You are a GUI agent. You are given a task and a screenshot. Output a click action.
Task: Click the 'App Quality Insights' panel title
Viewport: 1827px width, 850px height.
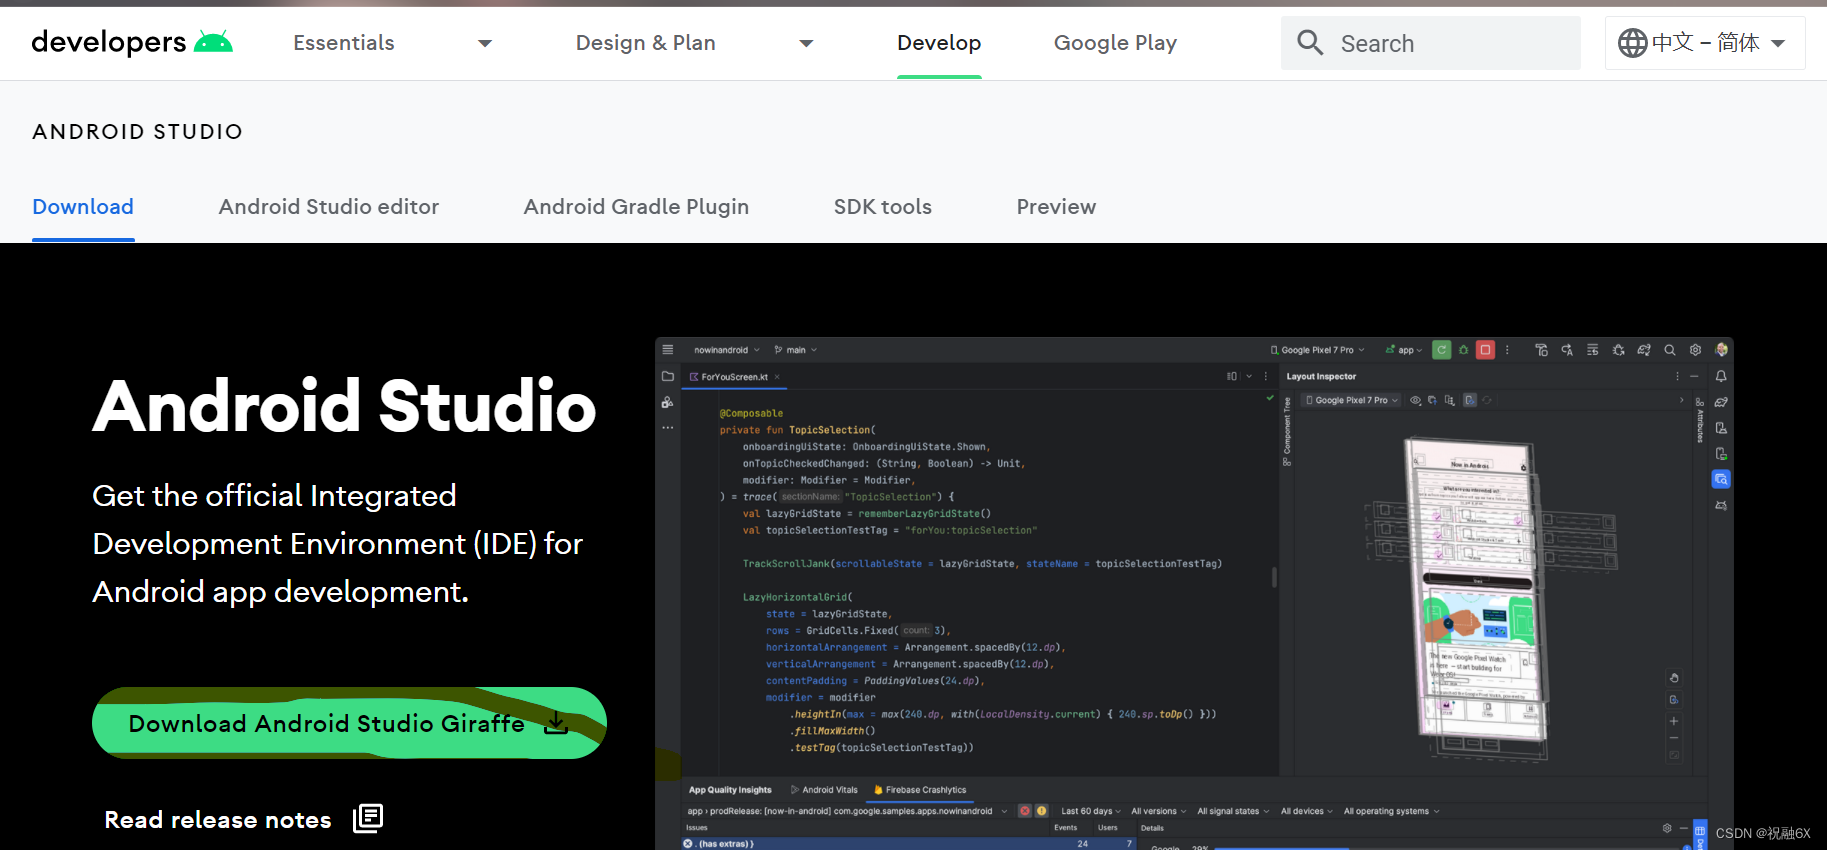pyautogui.click(x=730, y=790)
